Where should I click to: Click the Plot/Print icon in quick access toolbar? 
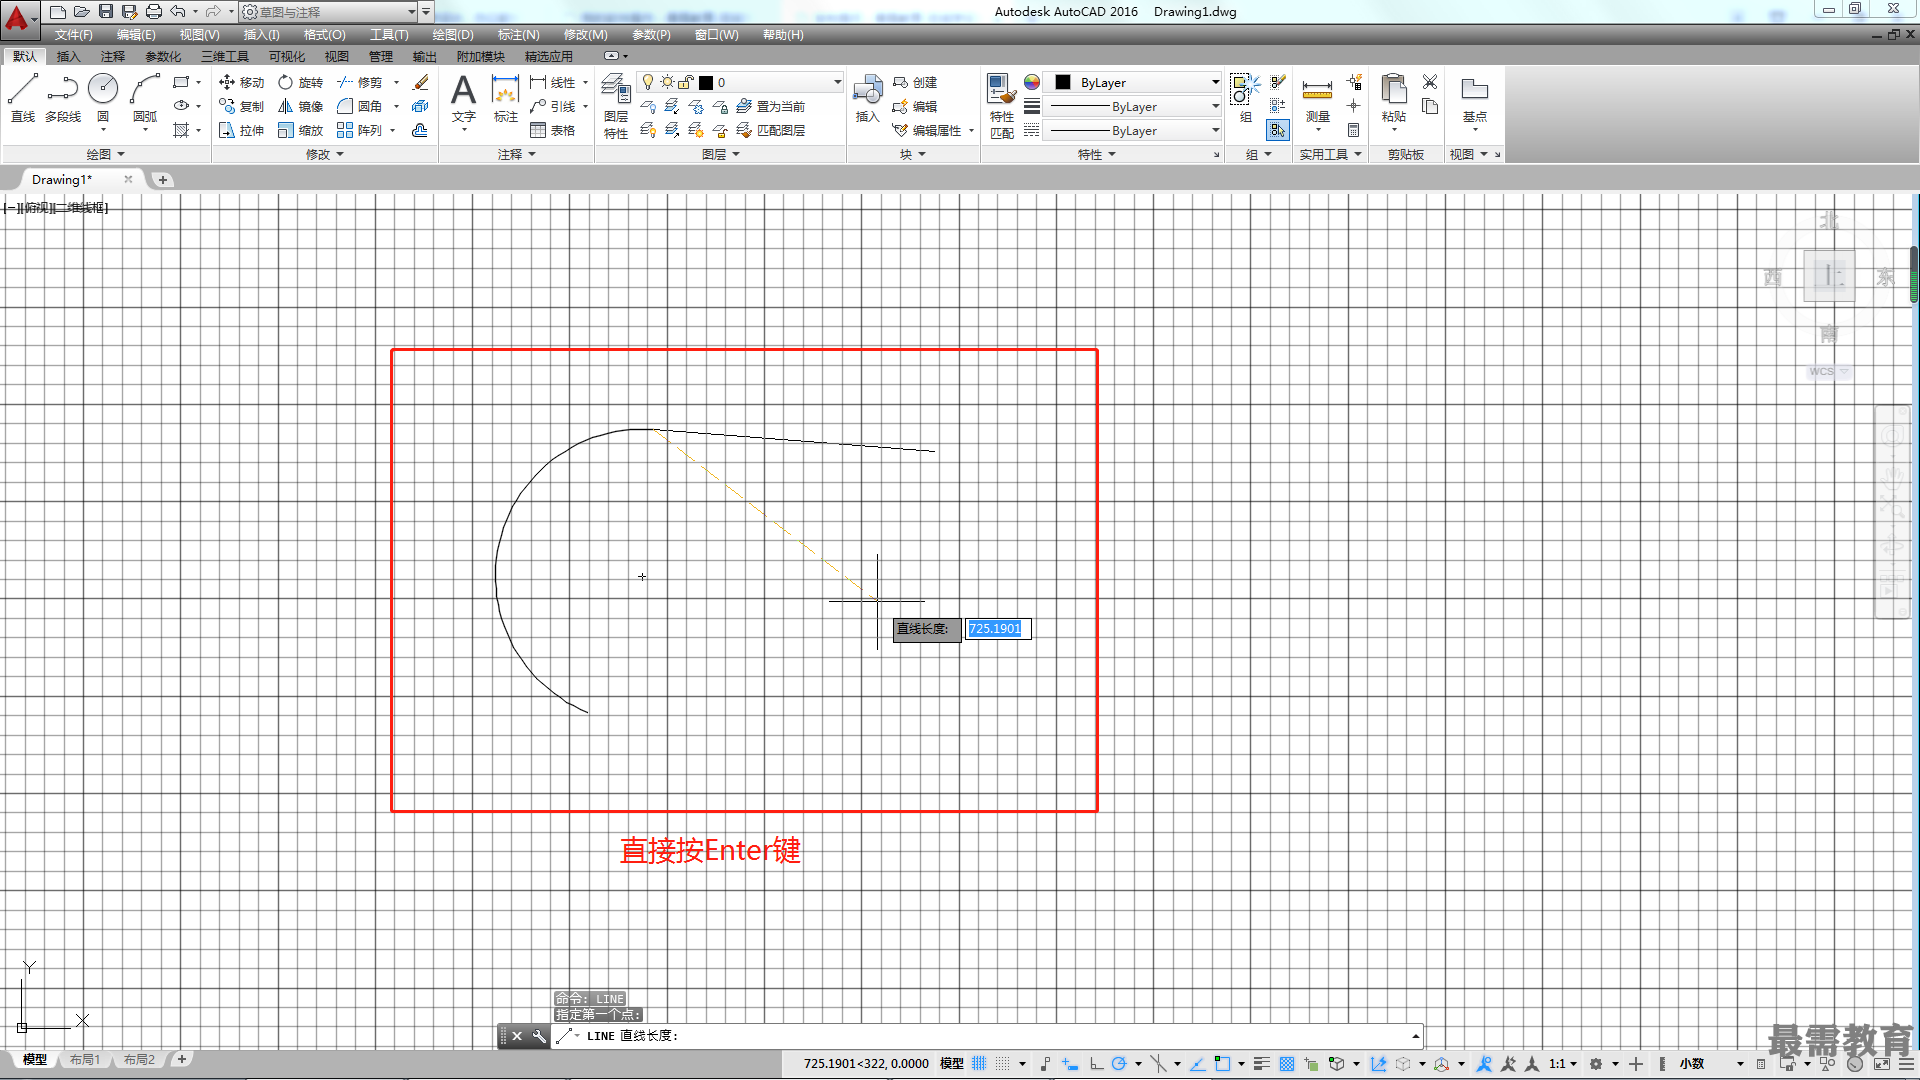153,11
